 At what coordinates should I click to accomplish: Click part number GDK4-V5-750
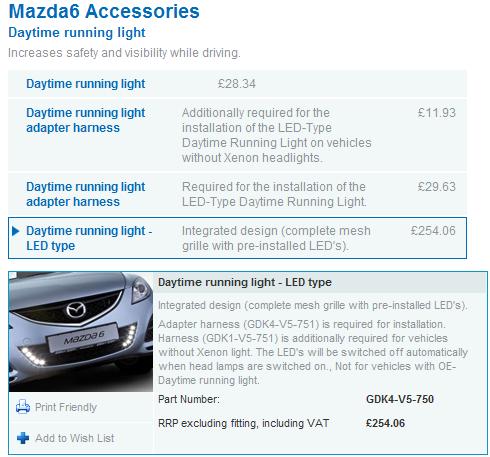tap(400, 399)
